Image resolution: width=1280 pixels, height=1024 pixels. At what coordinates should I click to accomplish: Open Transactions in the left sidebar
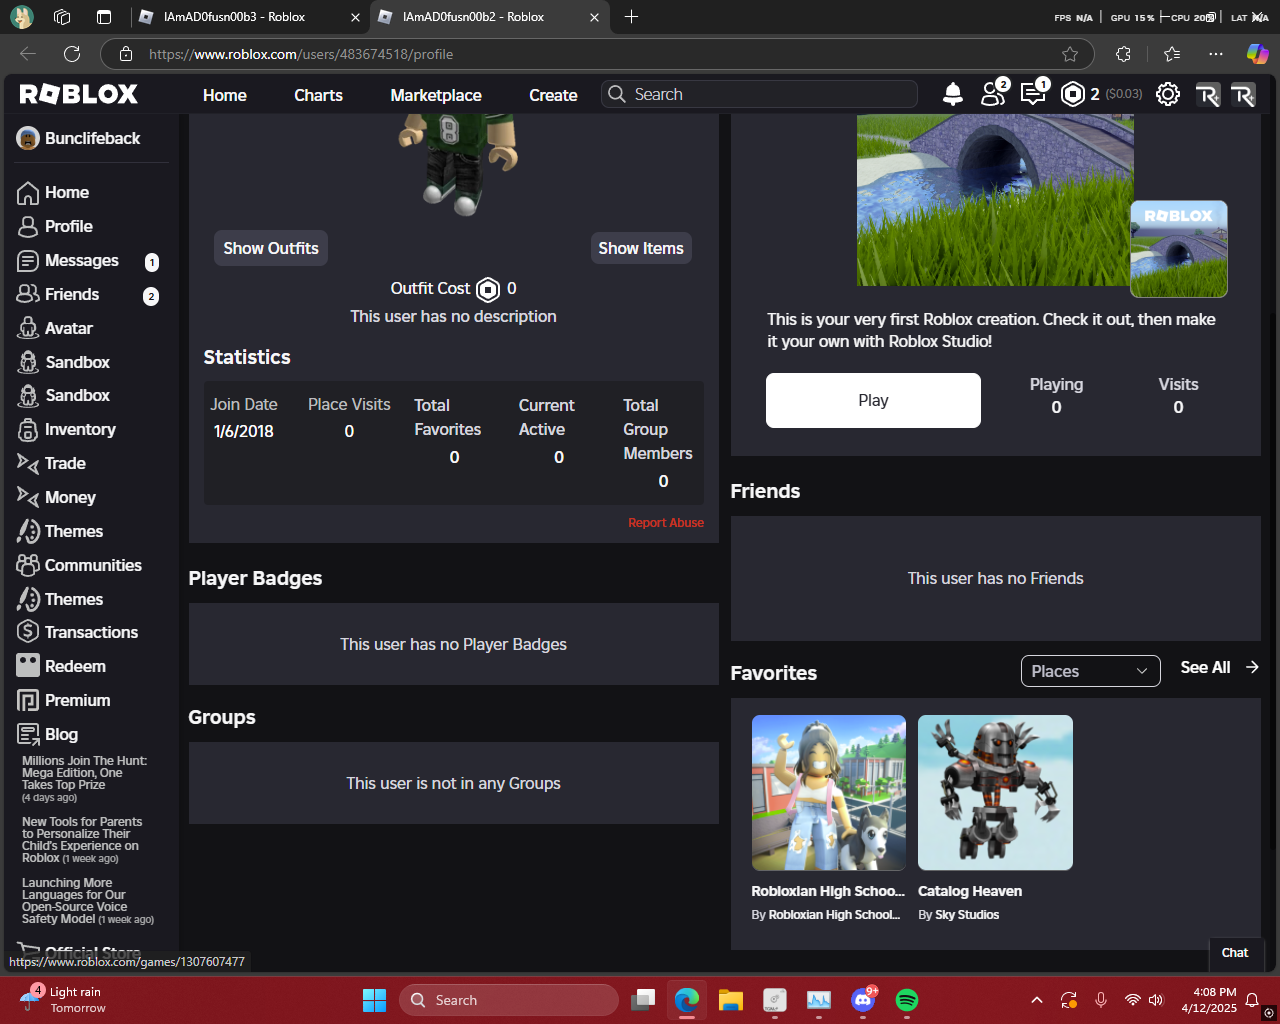(x=92, y=632)
